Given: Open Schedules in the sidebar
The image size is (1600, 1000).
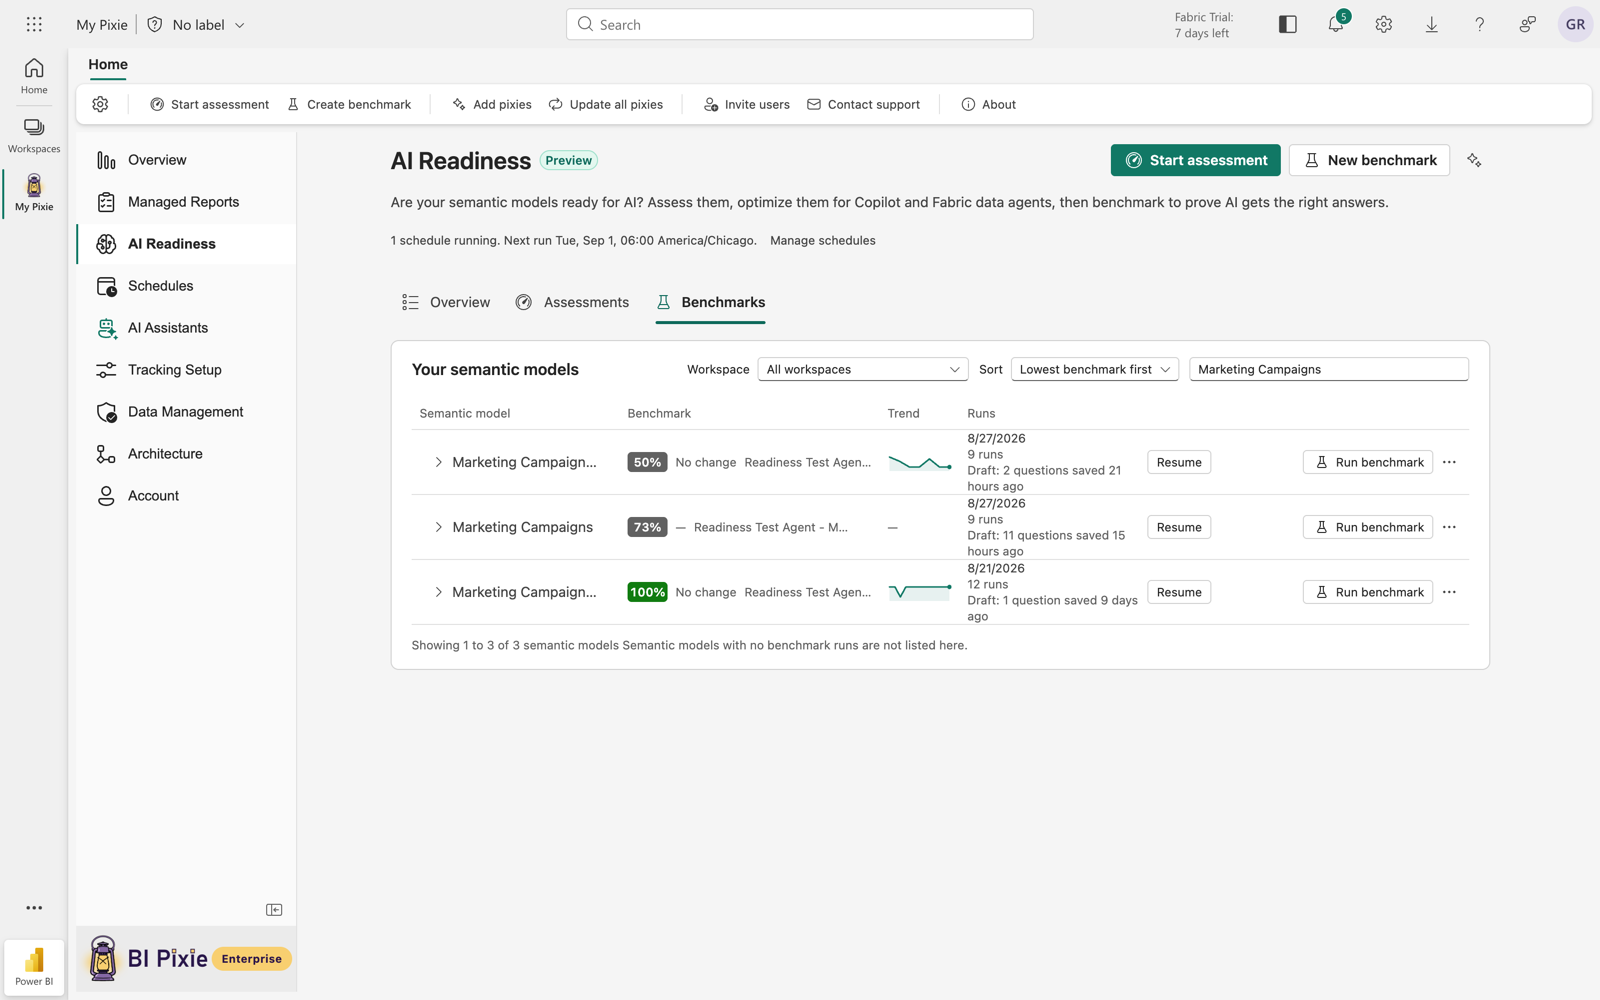Looking at the screenshot, I should pyautogui.click(x=186, y=286).
